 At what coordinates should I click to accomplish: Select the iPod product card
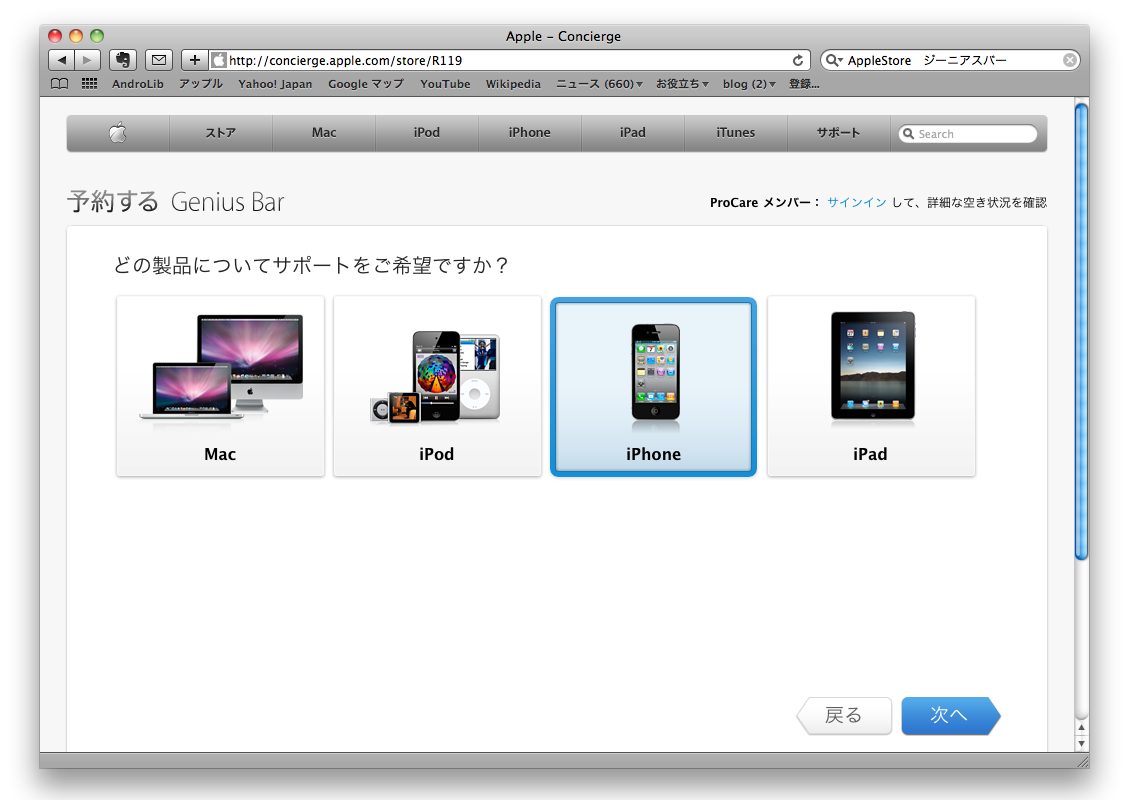(x=437, y=386)
